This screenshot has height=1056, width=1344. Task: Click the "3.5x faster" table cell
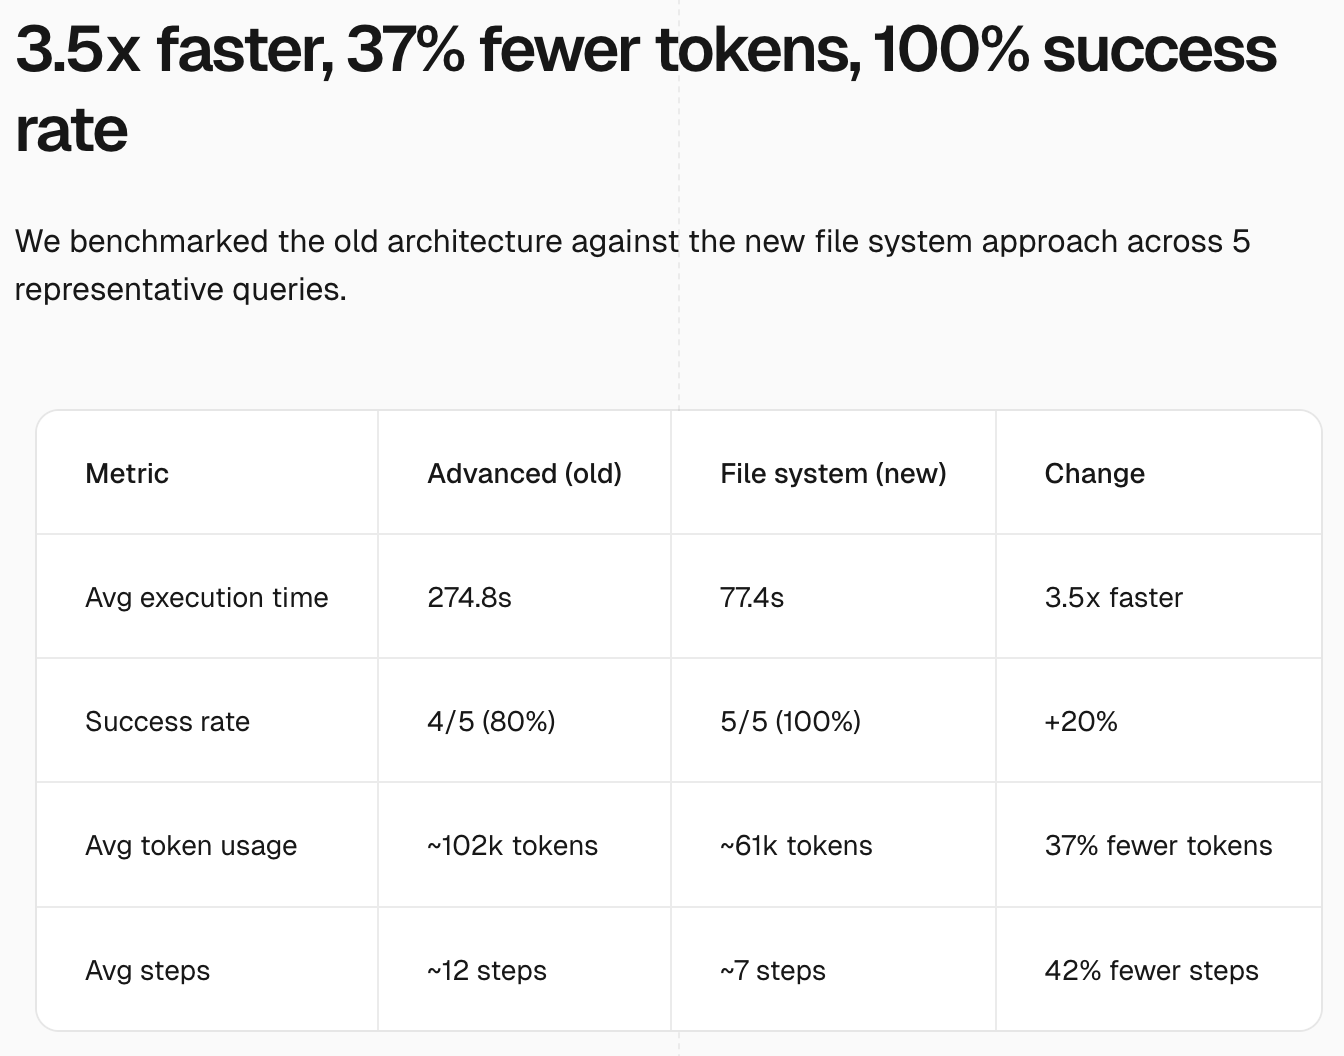point(1113,597)
